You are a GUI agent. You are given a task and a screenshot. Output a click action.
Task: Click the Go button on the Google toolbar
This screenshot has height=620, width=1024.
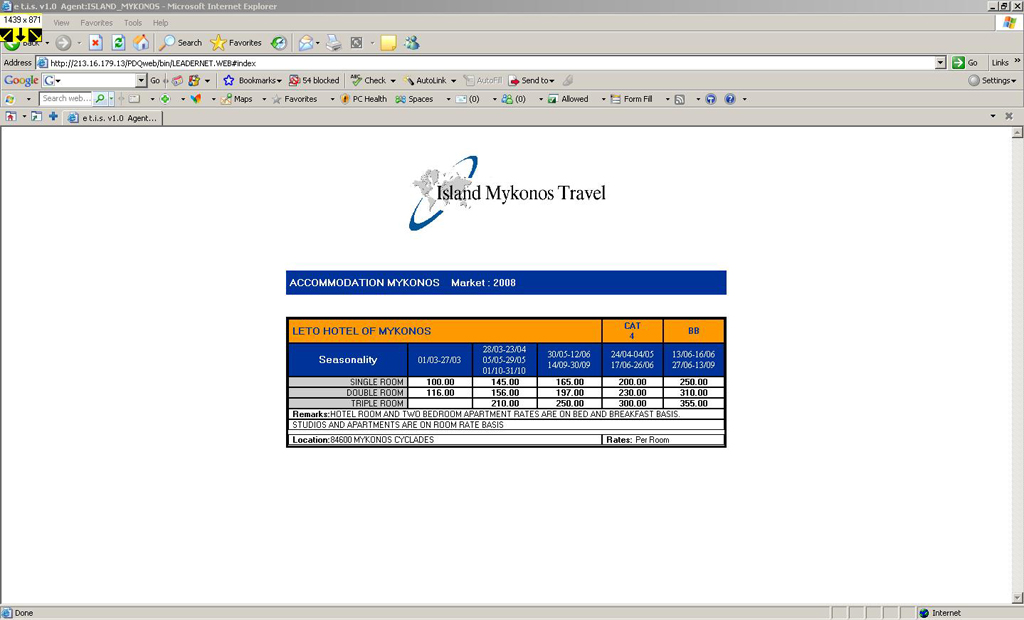(155, 80)
